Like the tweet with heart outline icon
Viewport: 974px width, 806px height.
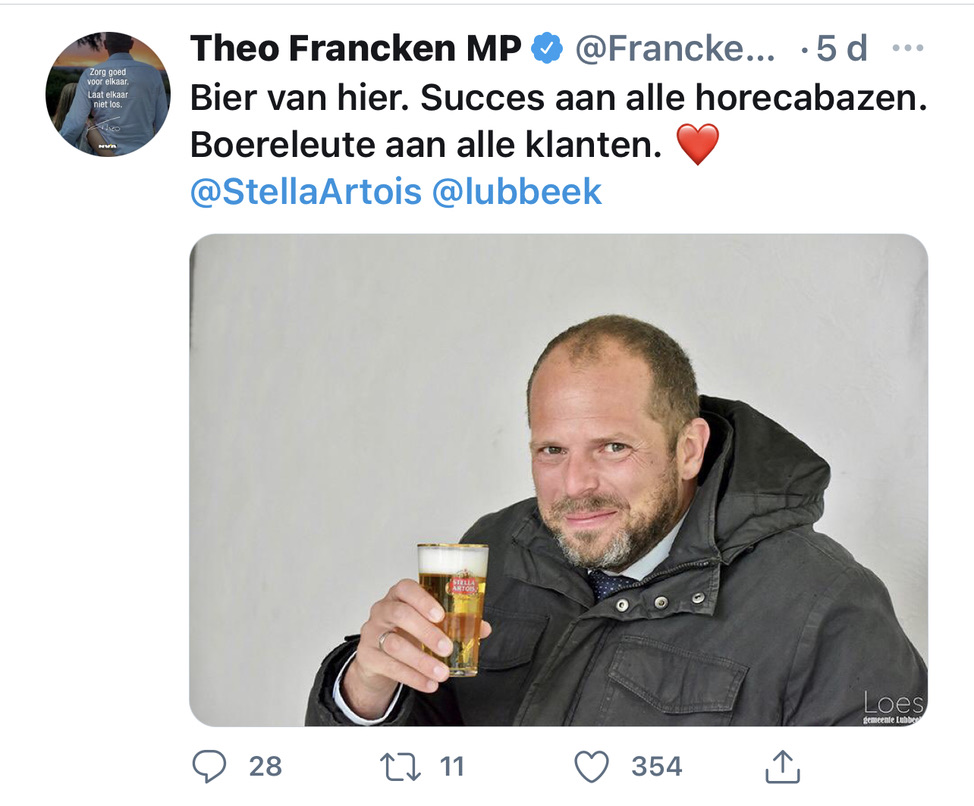click(592, 767)
